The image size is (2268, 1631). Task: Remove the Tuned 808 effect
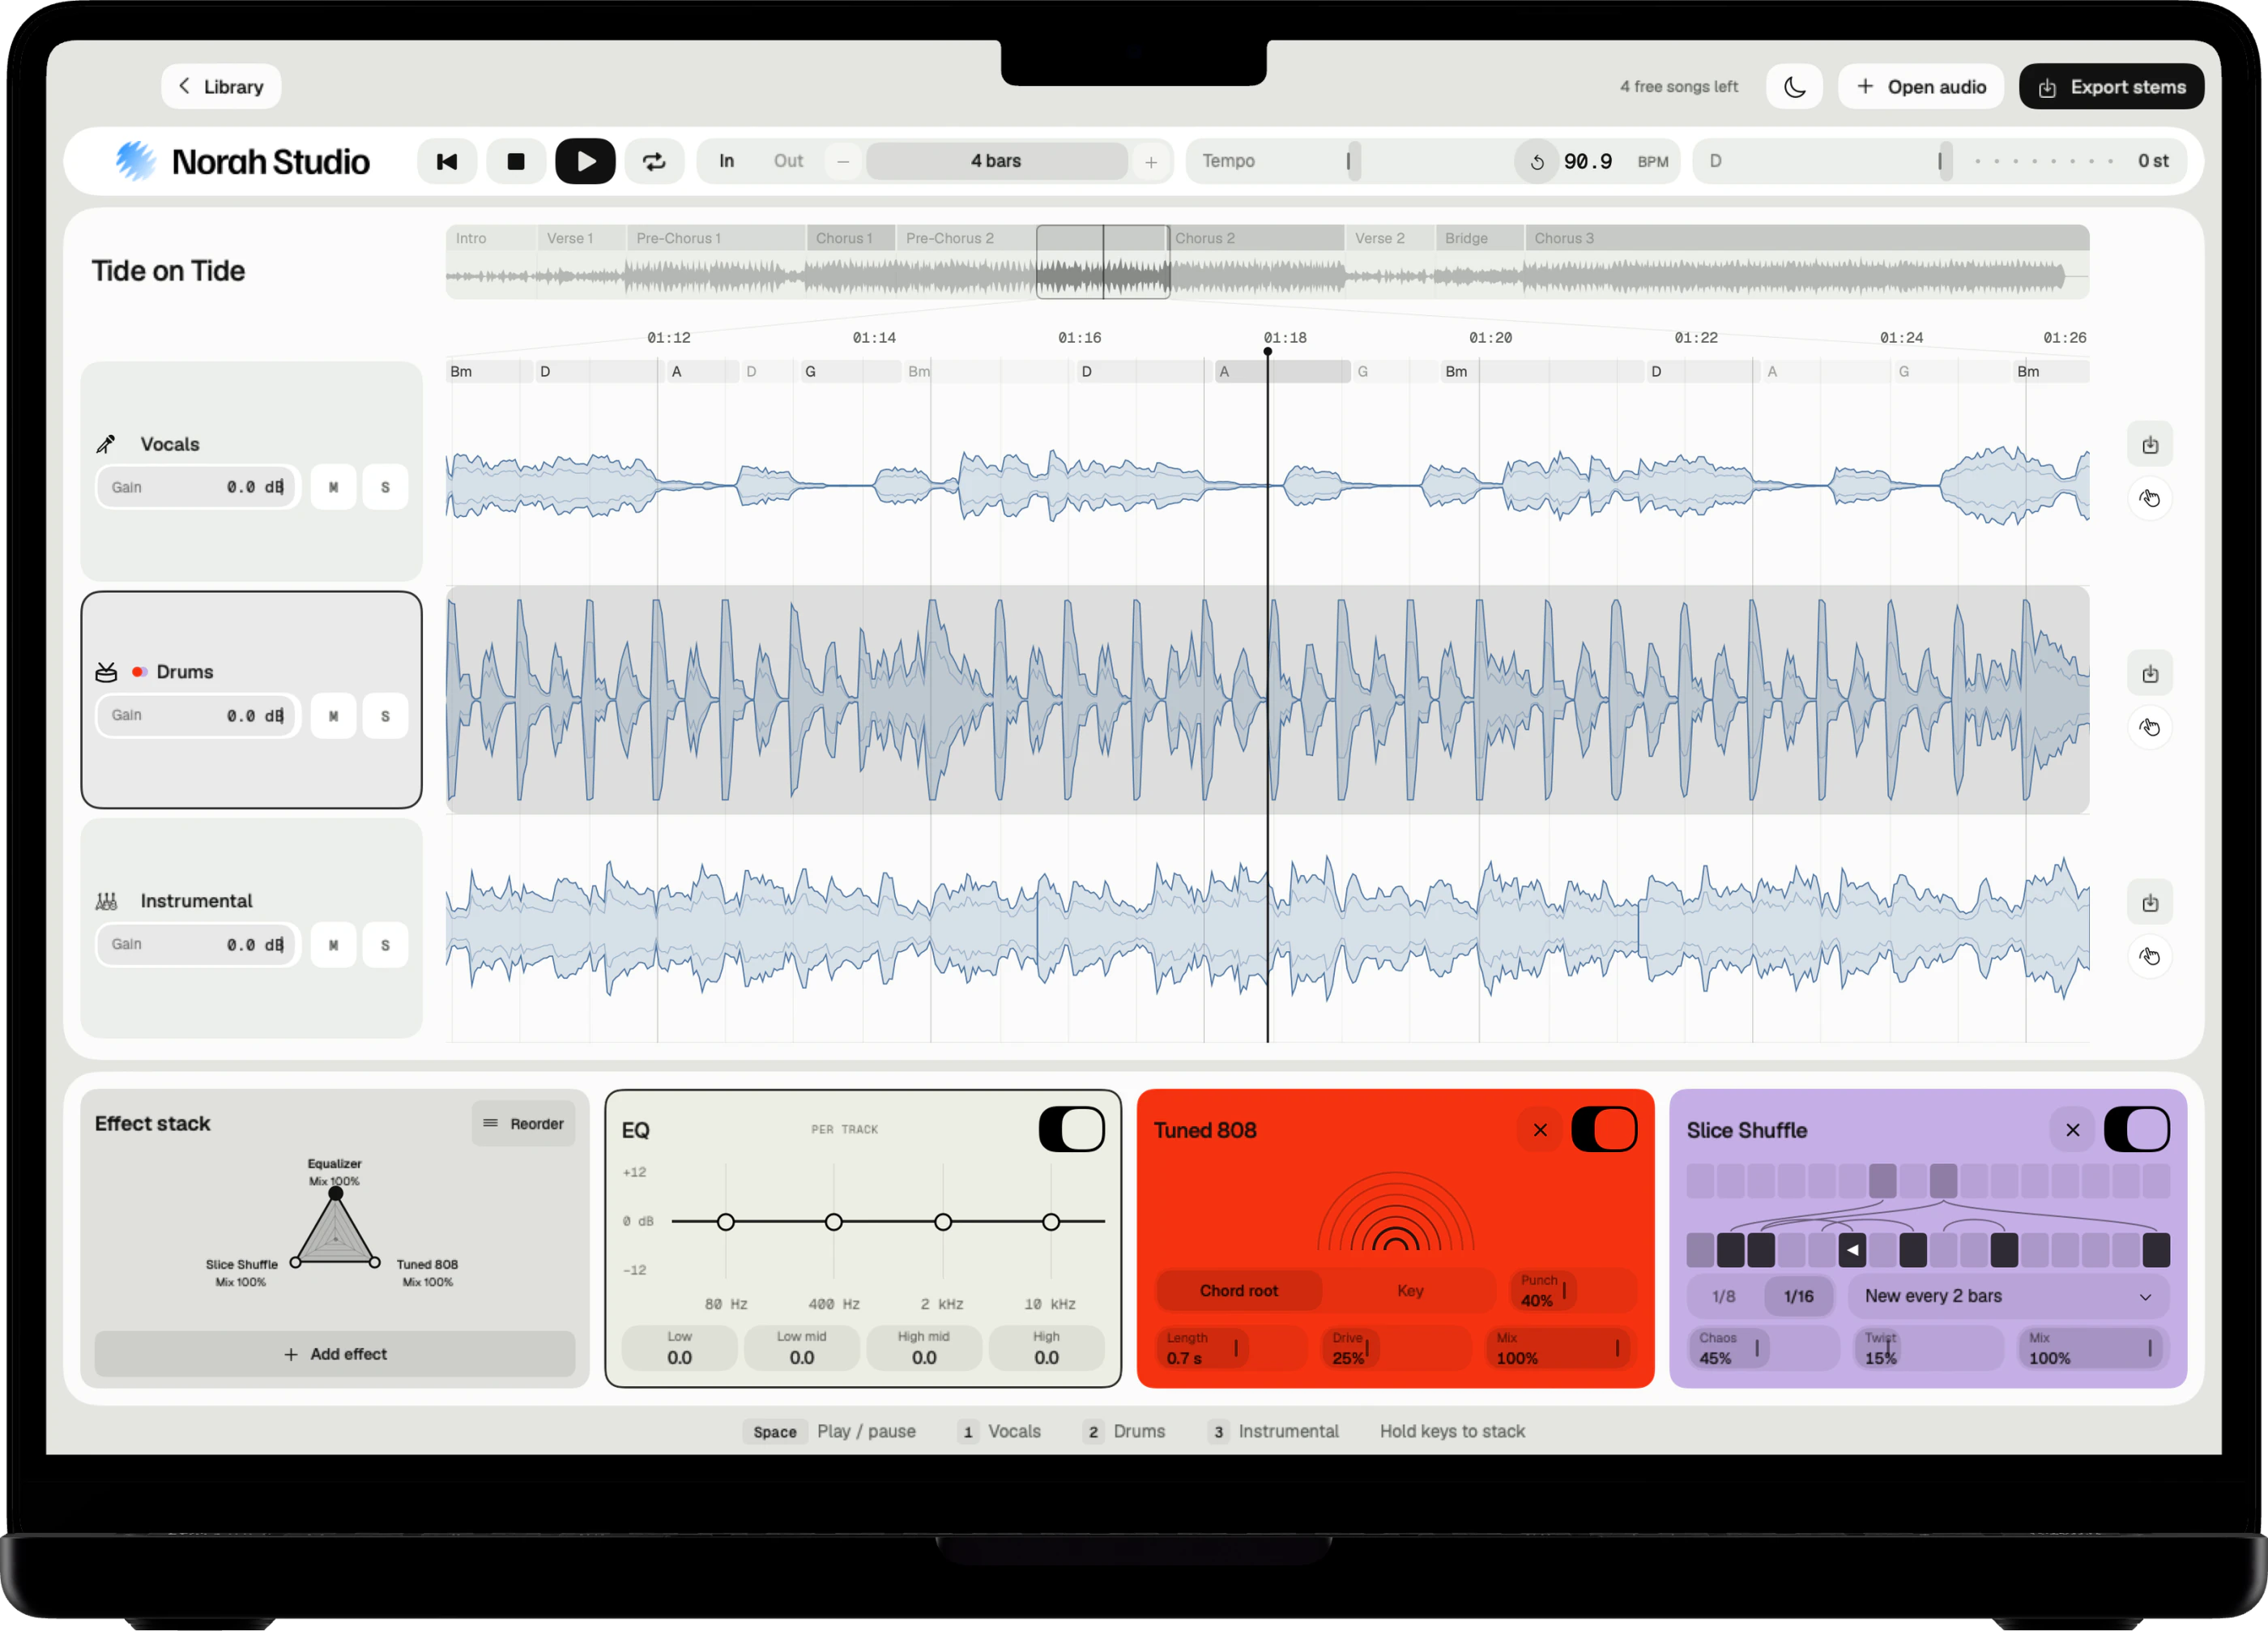tap(1540, 1130)
